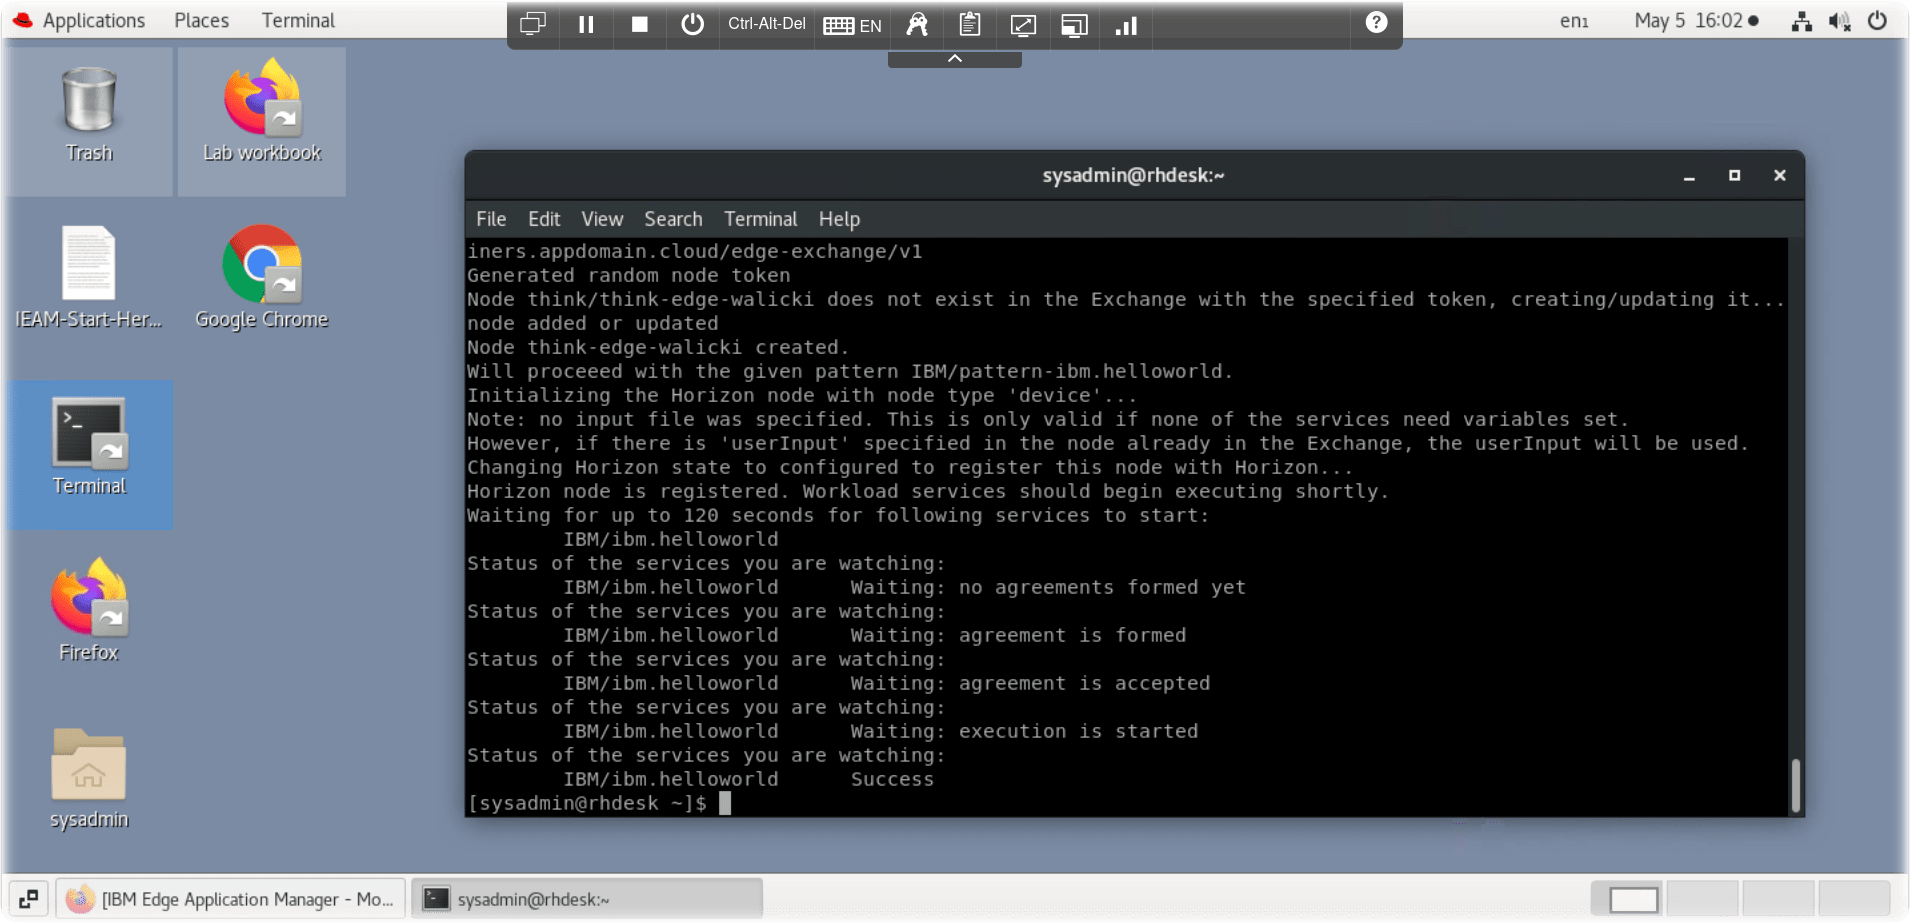Click 'Waiting: agreement is formed' text

tap(1018, 635)
